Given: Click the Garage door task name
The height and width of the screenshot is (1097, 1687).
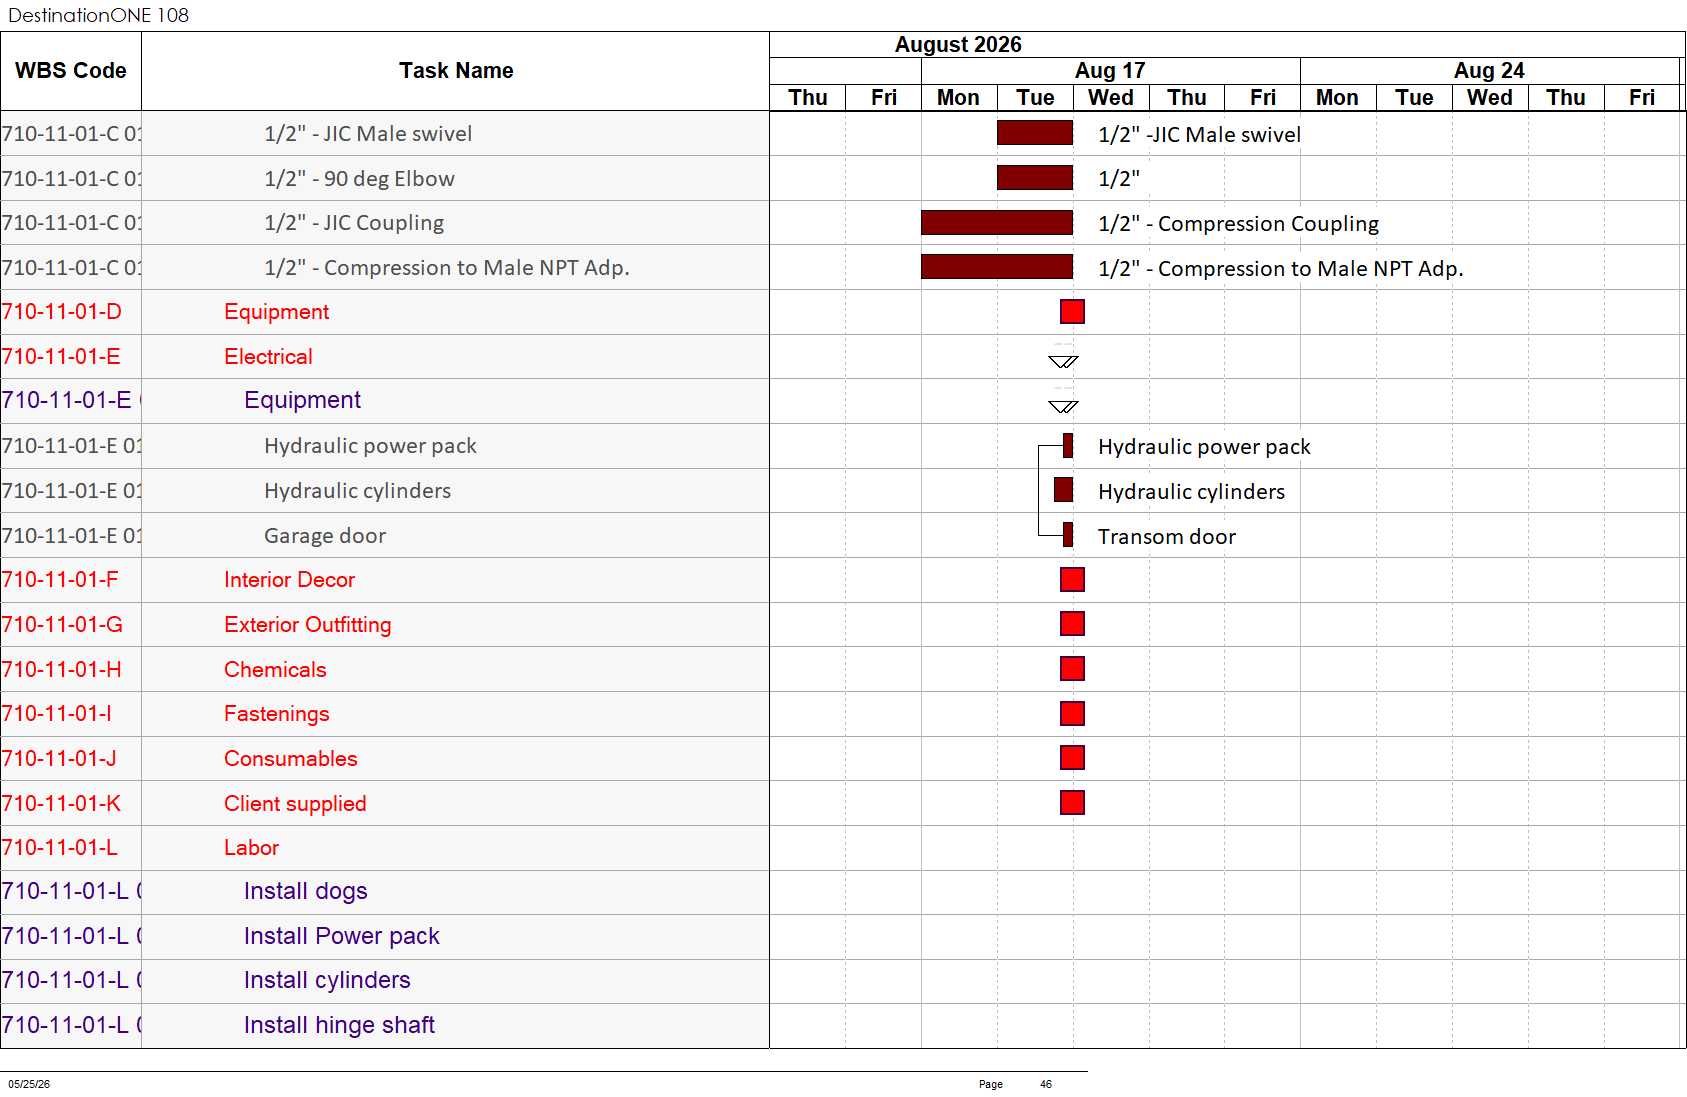Looking at the screenshot, I should [325, 536].
